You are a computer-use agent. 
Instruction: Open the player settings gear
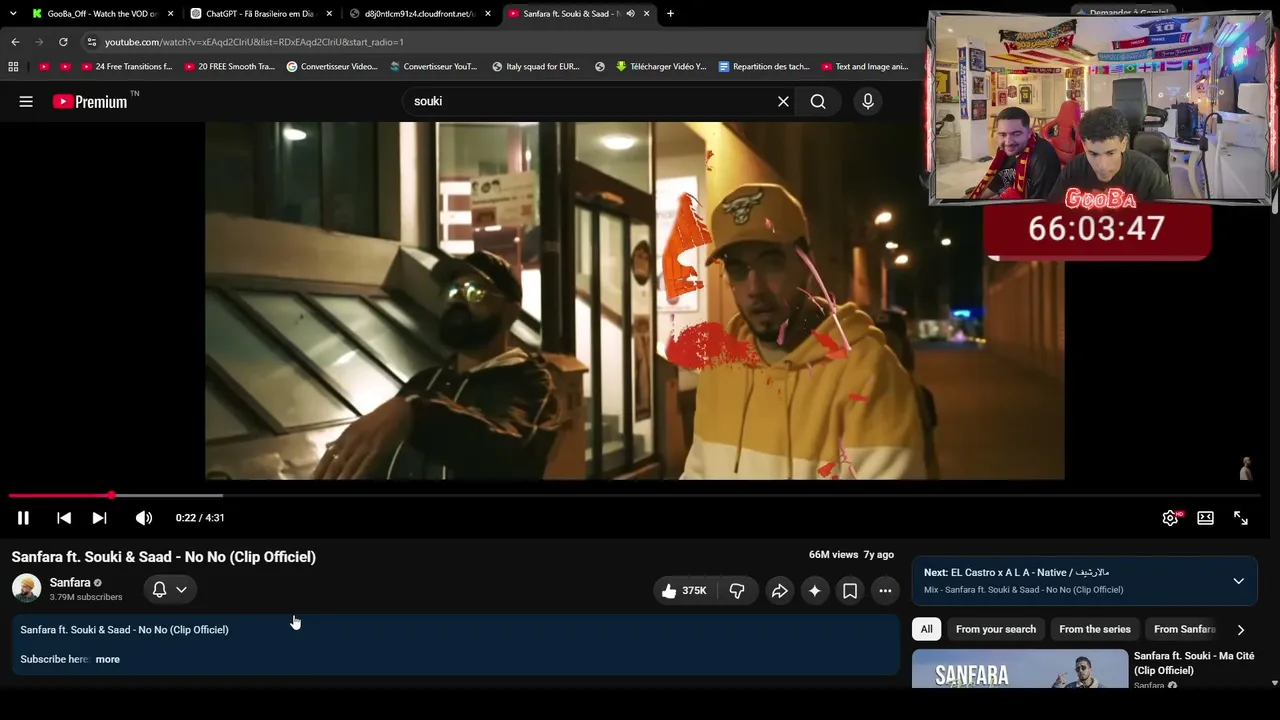pos(1170,518)
